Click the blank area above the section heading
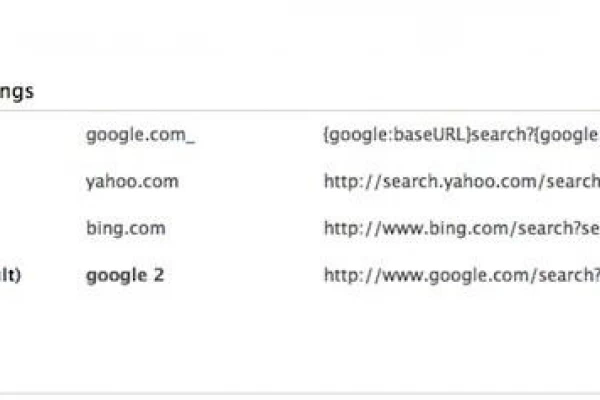This screenshot has height=400, width=600. 300,40
